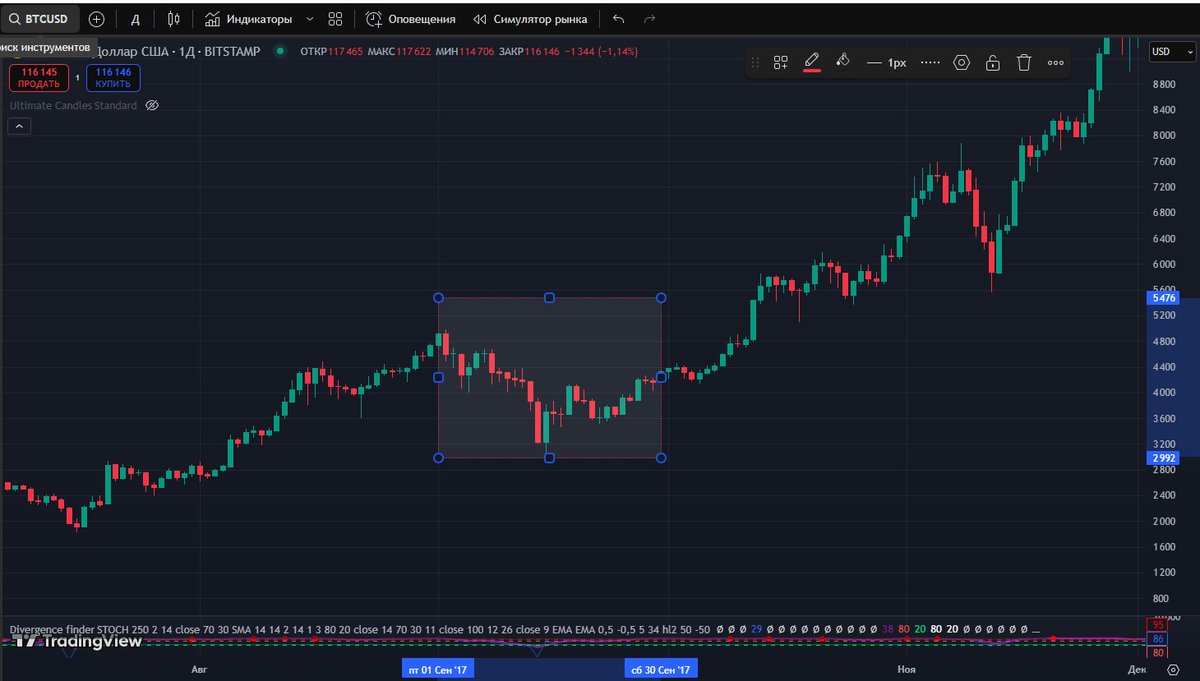Select the left-middle rectangle handle
1200x681 pixels.
pyautogui.click(x=438, y=378)
